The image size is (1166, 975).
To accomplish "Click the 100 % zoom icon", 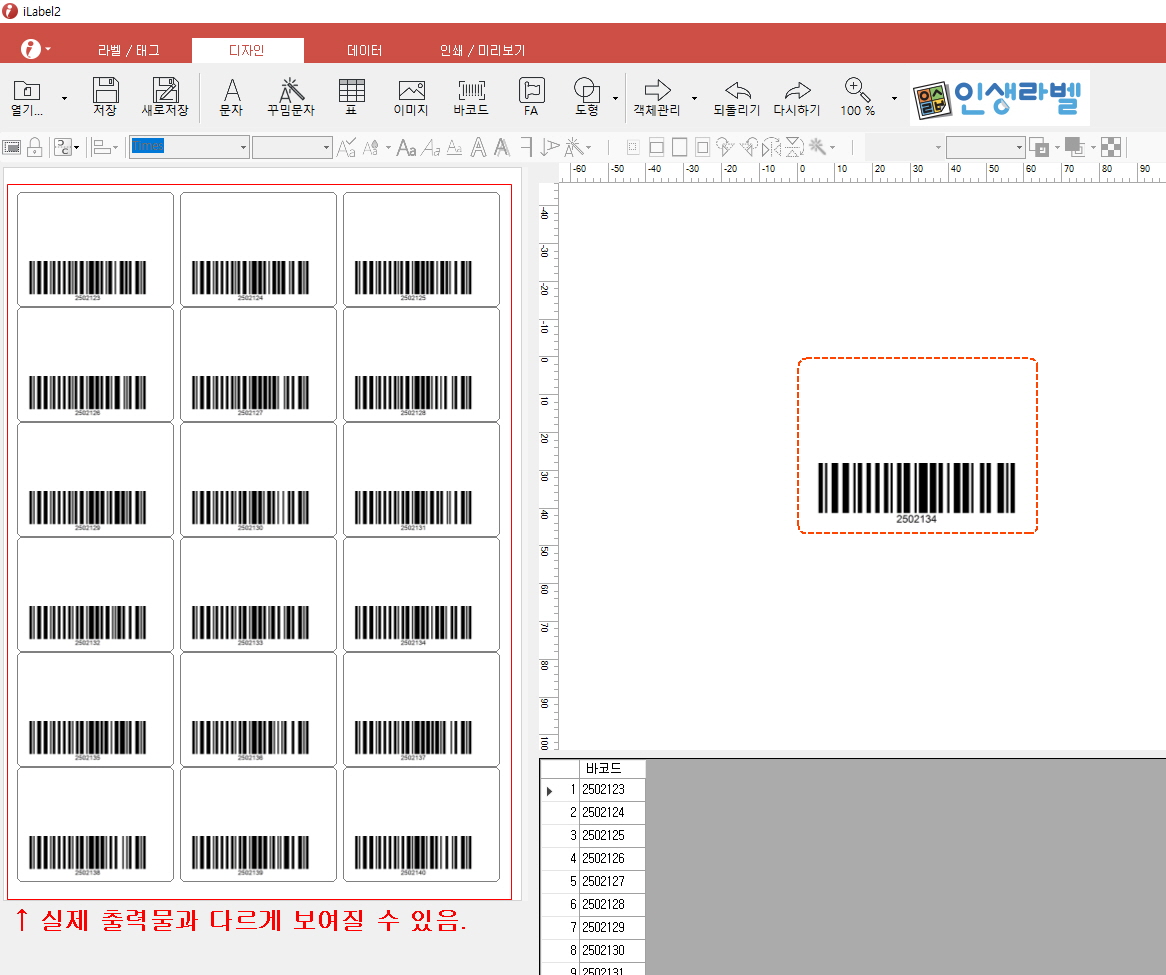I will point(857,98).
